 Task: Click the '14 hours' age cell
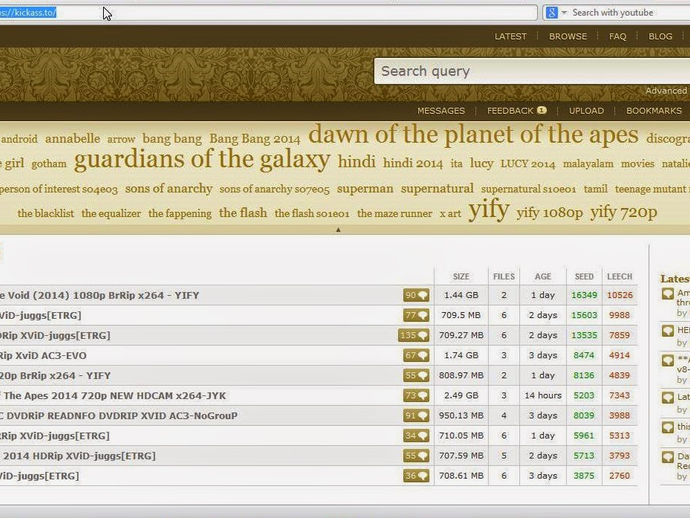tap(543, 396)
